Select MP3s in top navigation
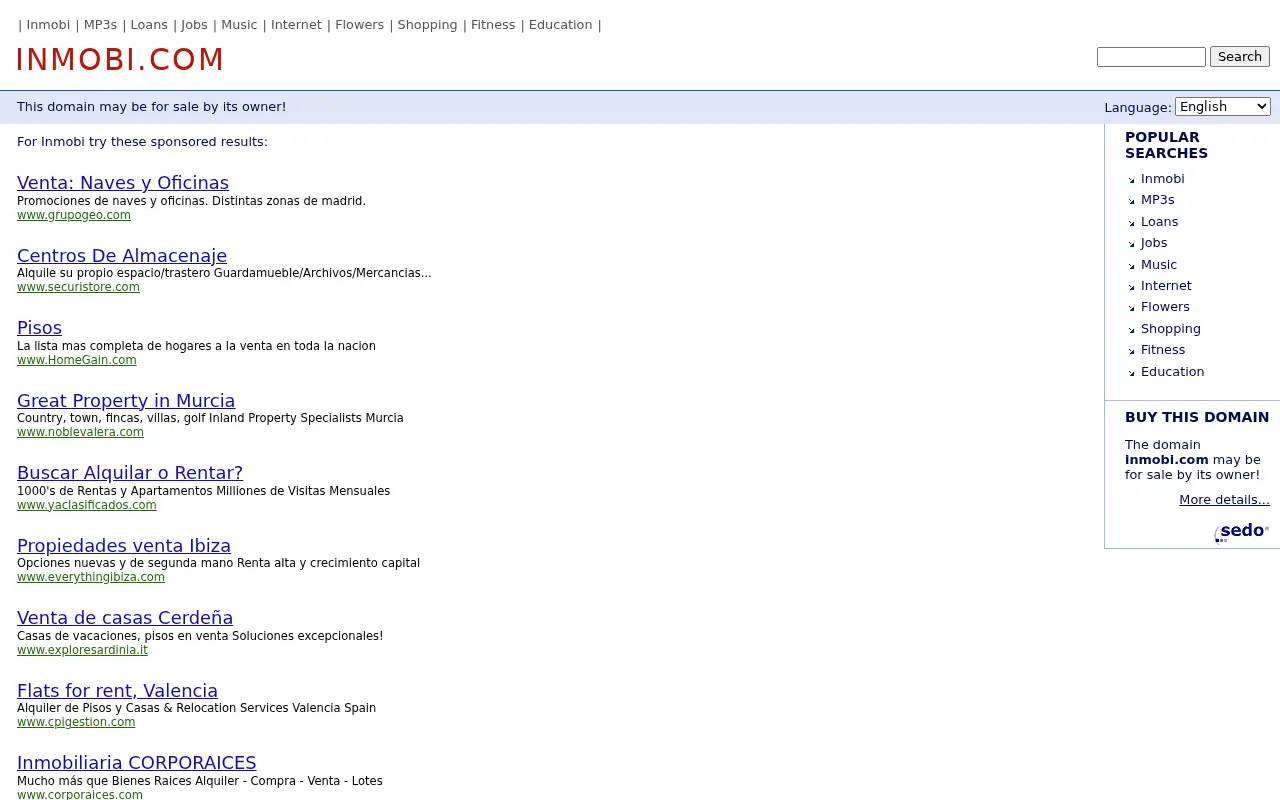Image resolution: width=1280 pixels, height=800 pixels. 100,25
